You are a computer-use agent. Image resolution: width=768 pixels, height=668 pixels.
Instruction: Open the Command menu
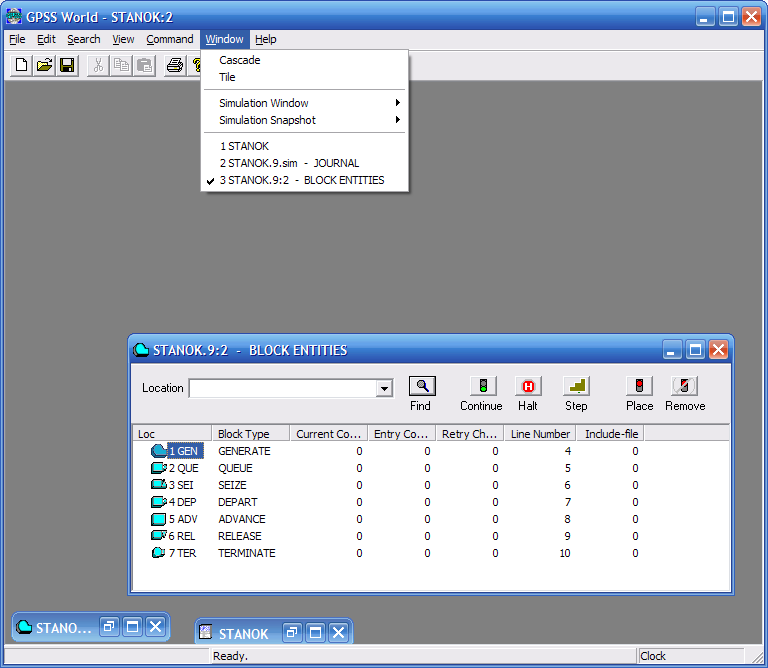tap(169, 39)
